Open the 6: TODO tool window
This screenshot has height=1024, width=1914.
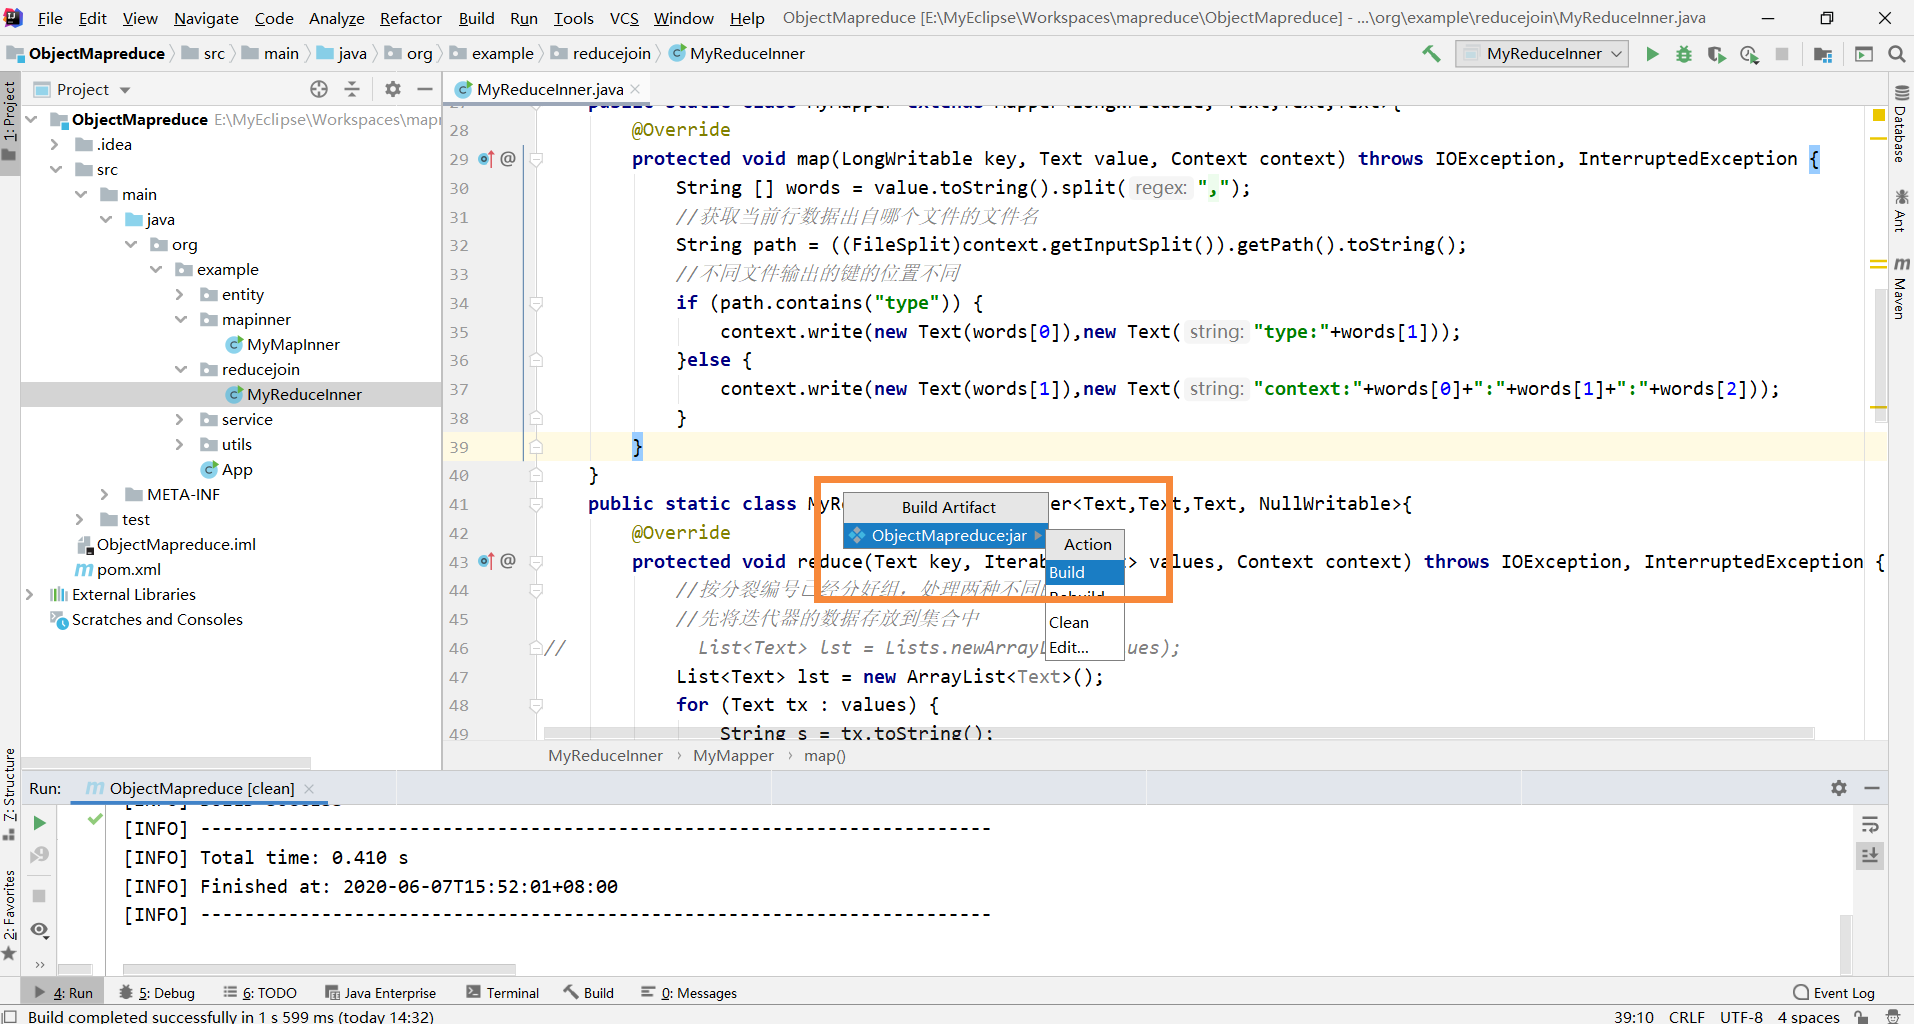point(260,993)
